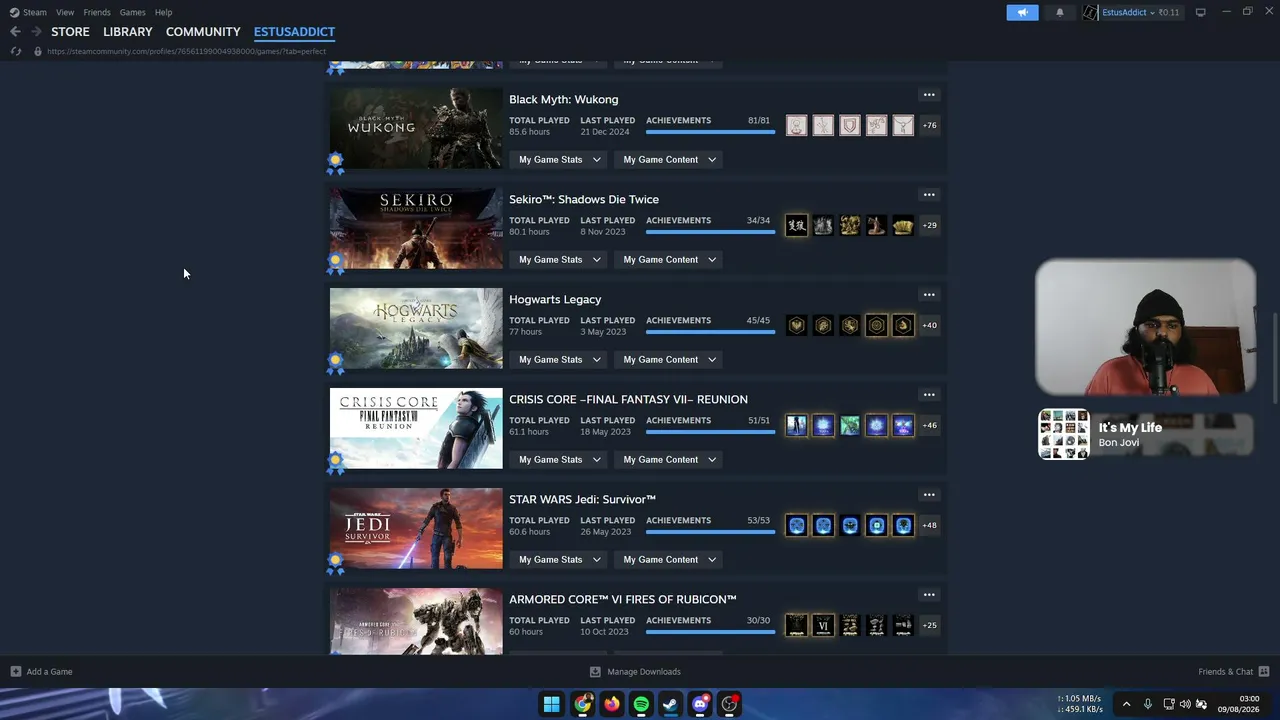Expand My Game Content for CRISIS CORE
This screenshot has height=720, width=1280.
tap(670, 459)
